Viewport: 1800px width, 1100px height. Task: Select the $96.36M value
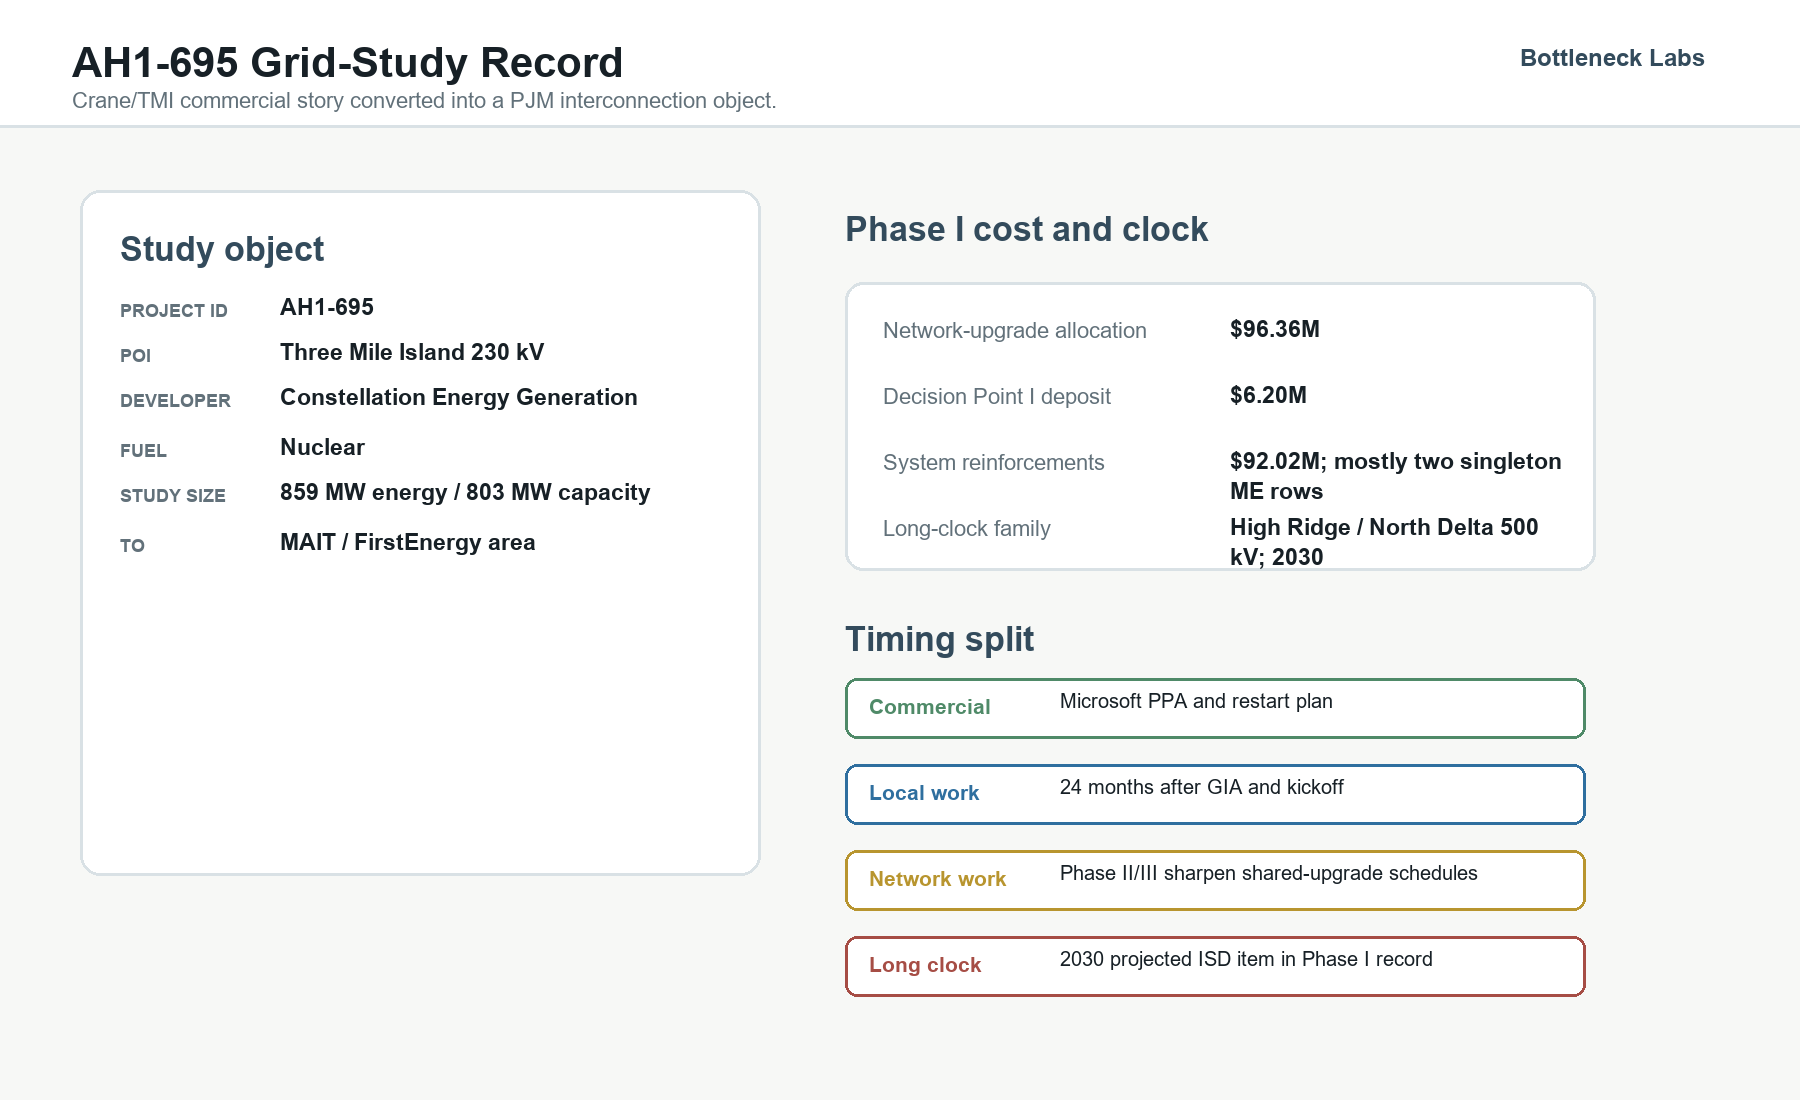coord(1275,329)
